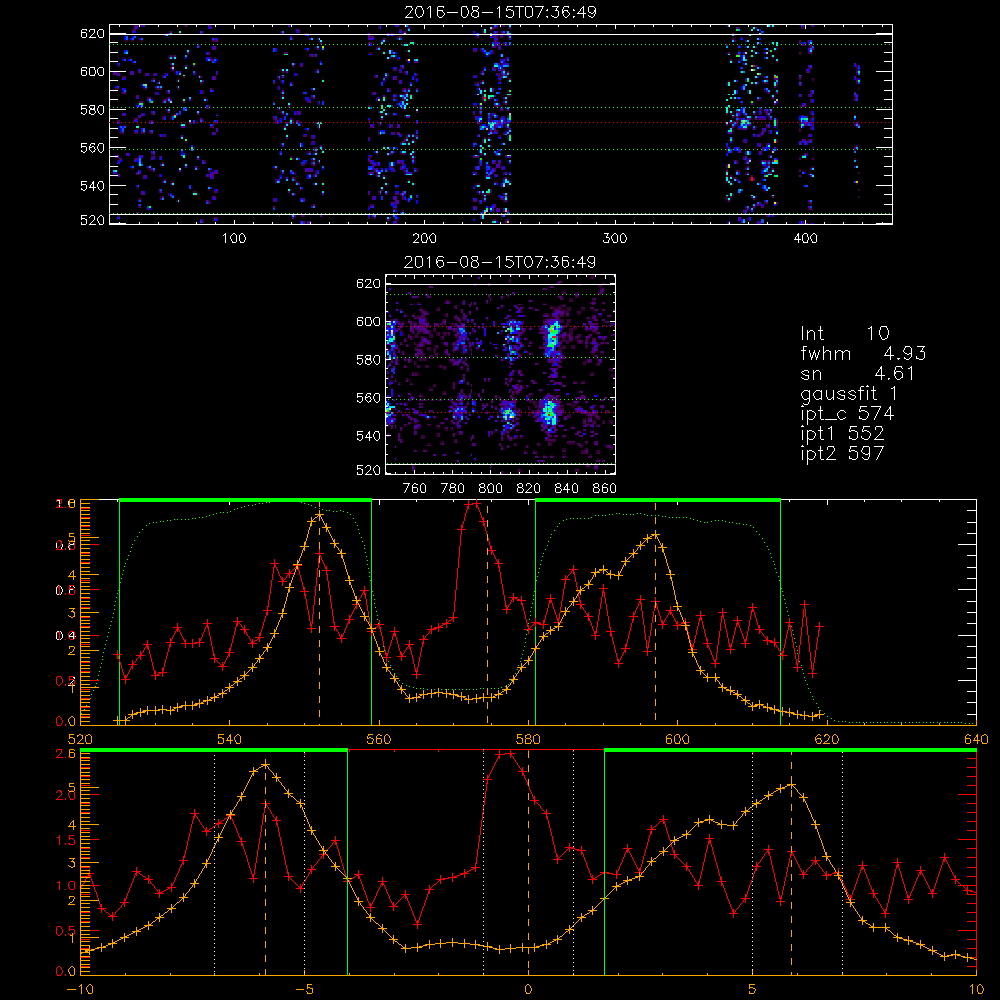The width and height of the screenshot is (1000, 1000).
Task: Click x-axis label -5 on bottom plot
Action: pyautogui.click(x=304, y=989)
